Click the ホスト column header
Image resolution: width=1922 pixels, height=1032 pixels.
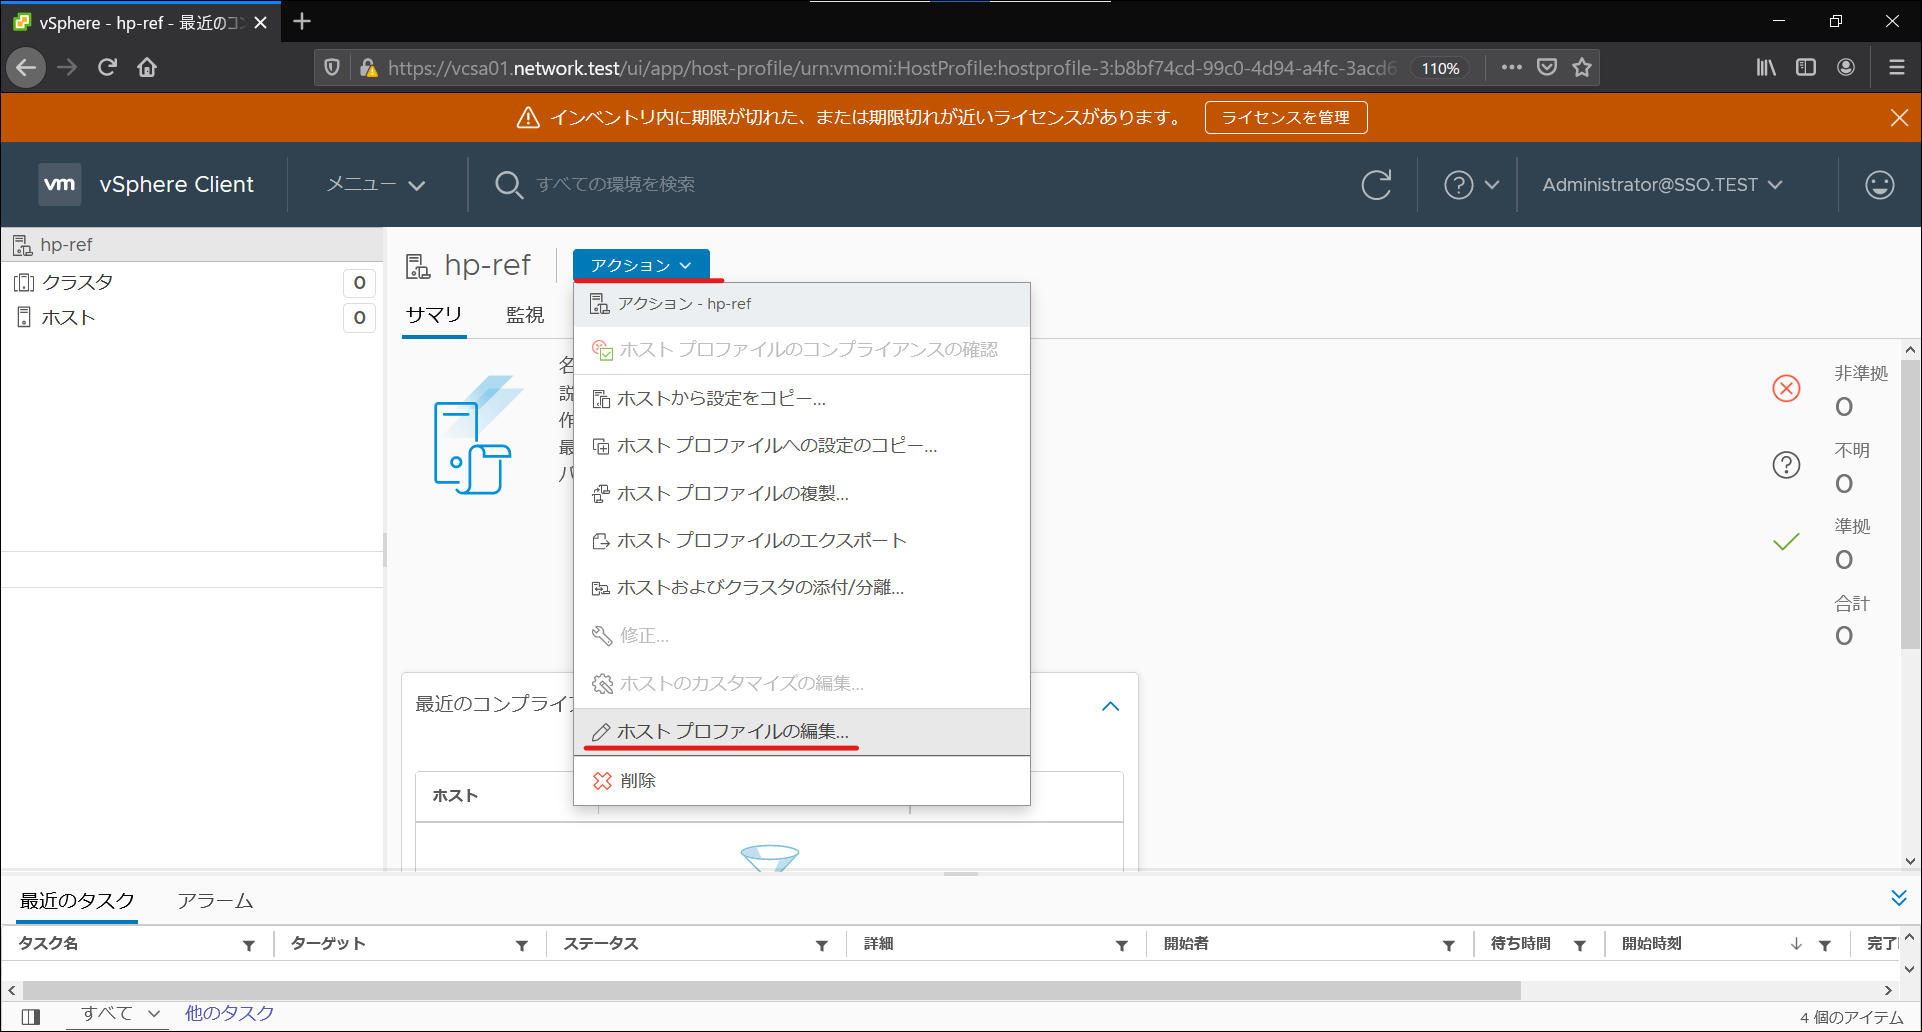(x=455, y=796)
